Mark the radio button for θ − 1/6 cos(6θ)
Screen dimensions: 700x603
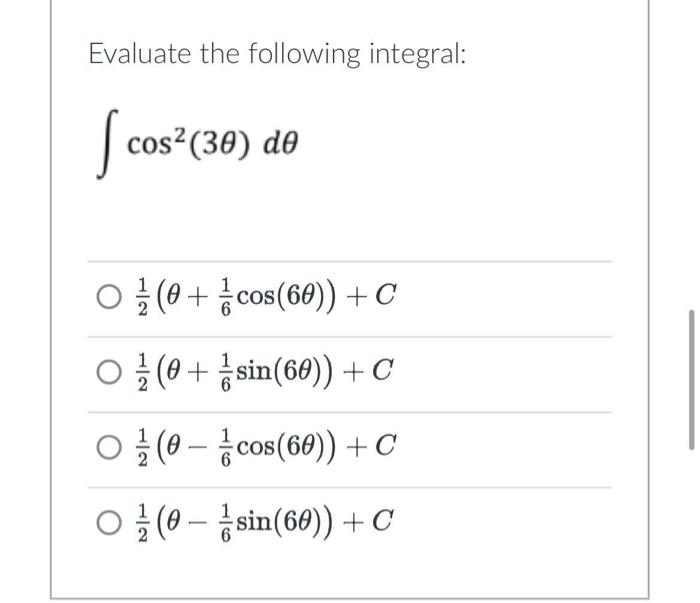[x=109, y=448]
